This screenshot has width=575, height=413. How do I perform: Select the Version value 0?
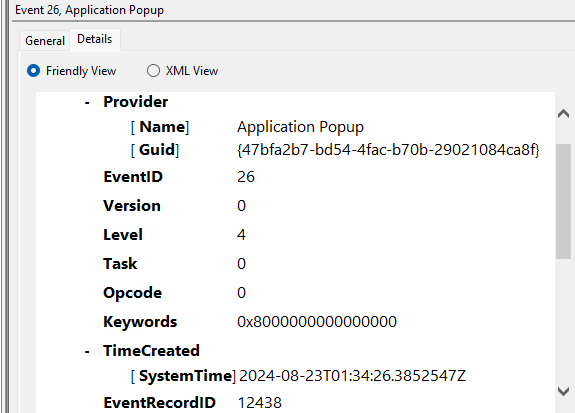[x=241, y=206]
